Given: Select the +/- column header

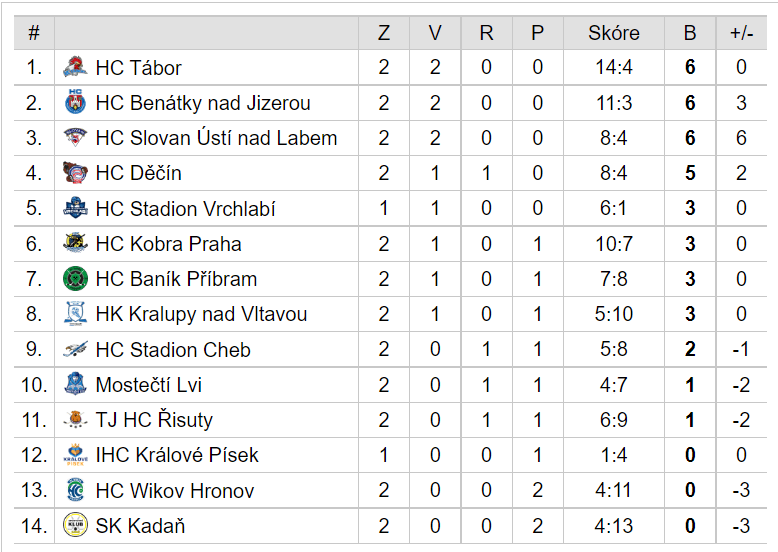Looking at the screenshot, I should (742, 33).
